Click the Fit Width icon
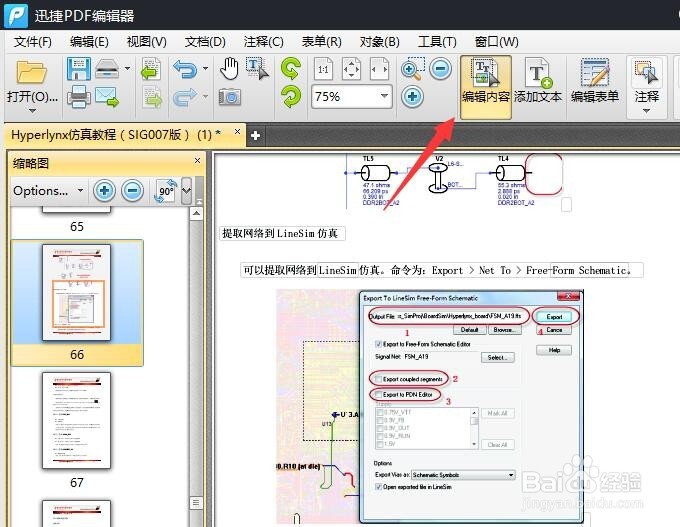The width and height of the screenshot is (680, 527). point(379,69)
